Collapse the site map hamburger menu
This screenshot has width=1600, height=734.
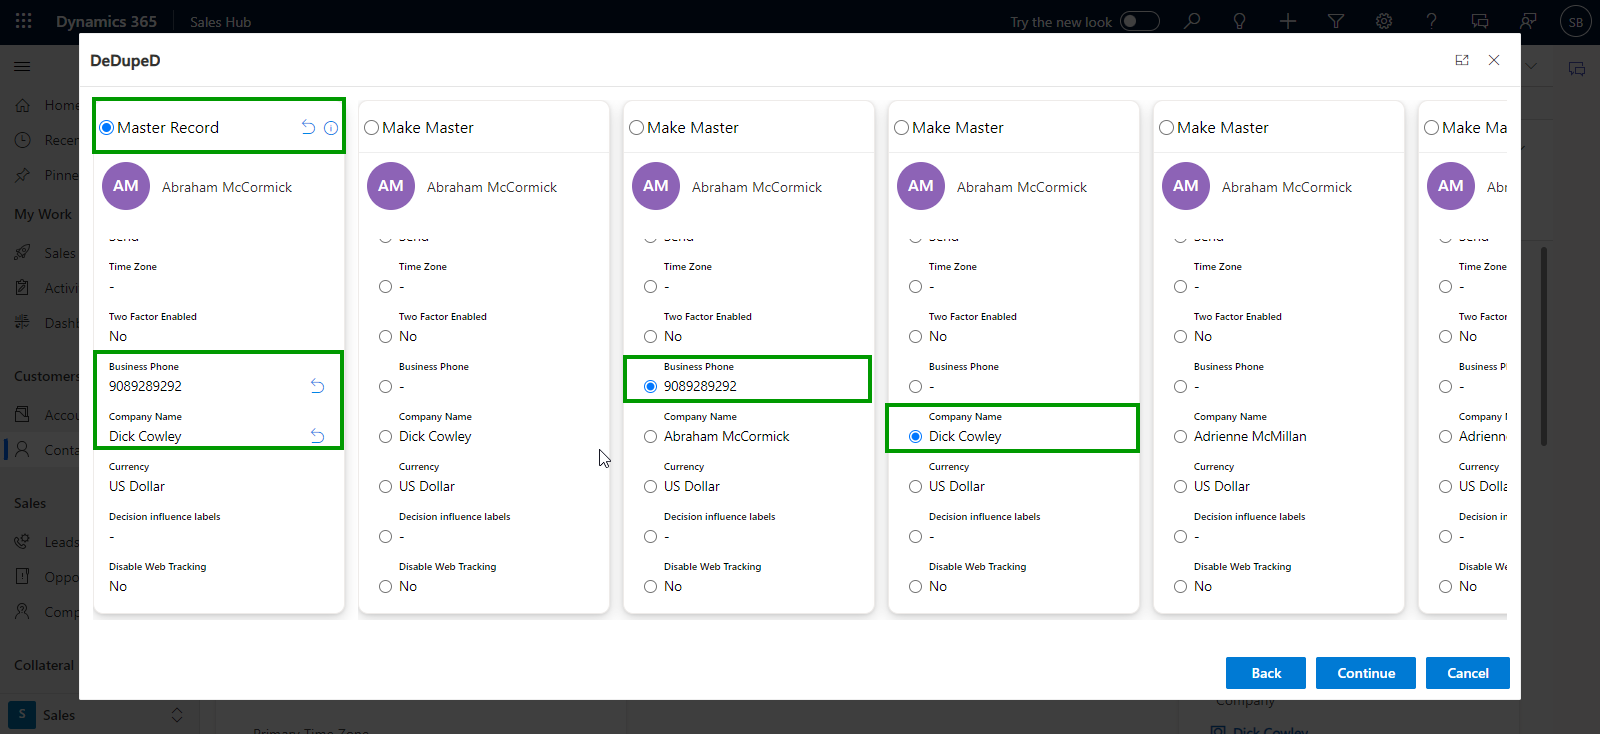click(x=22, y=66)
